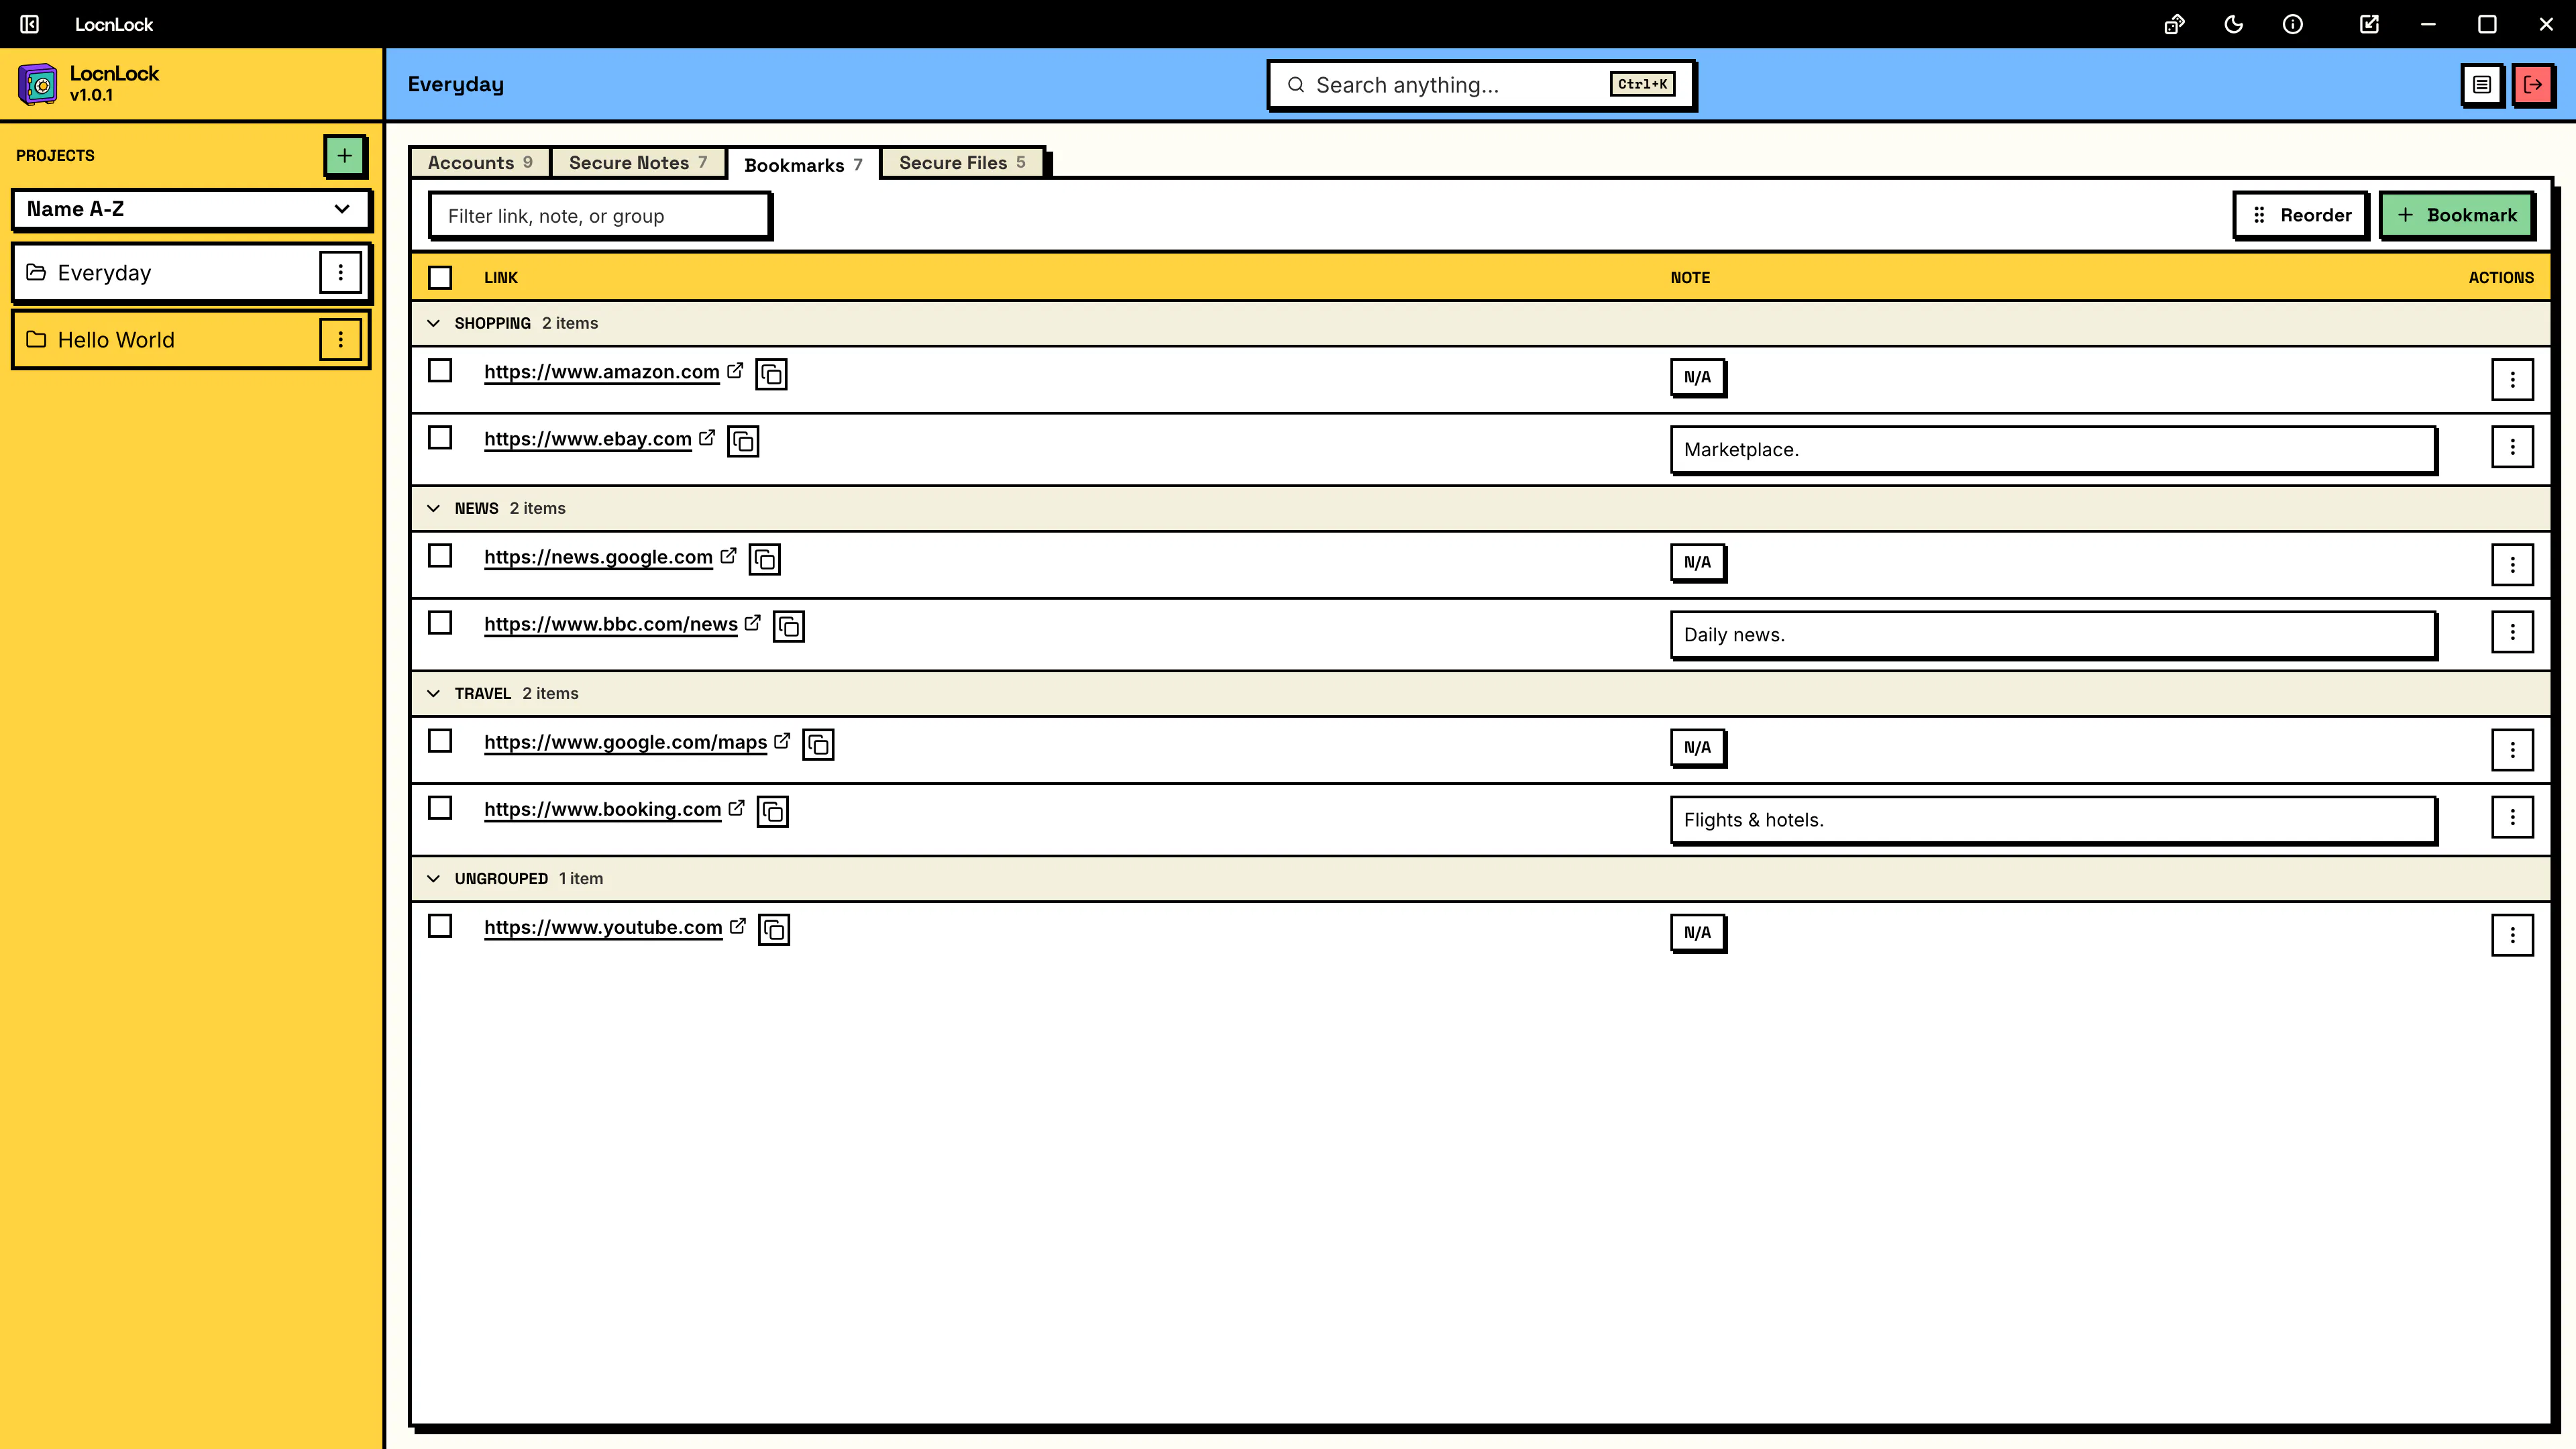Open actions menu for news.google.com row
The height and width of the screenshot is (1449, 2576).
click(x=2512, y=564)
